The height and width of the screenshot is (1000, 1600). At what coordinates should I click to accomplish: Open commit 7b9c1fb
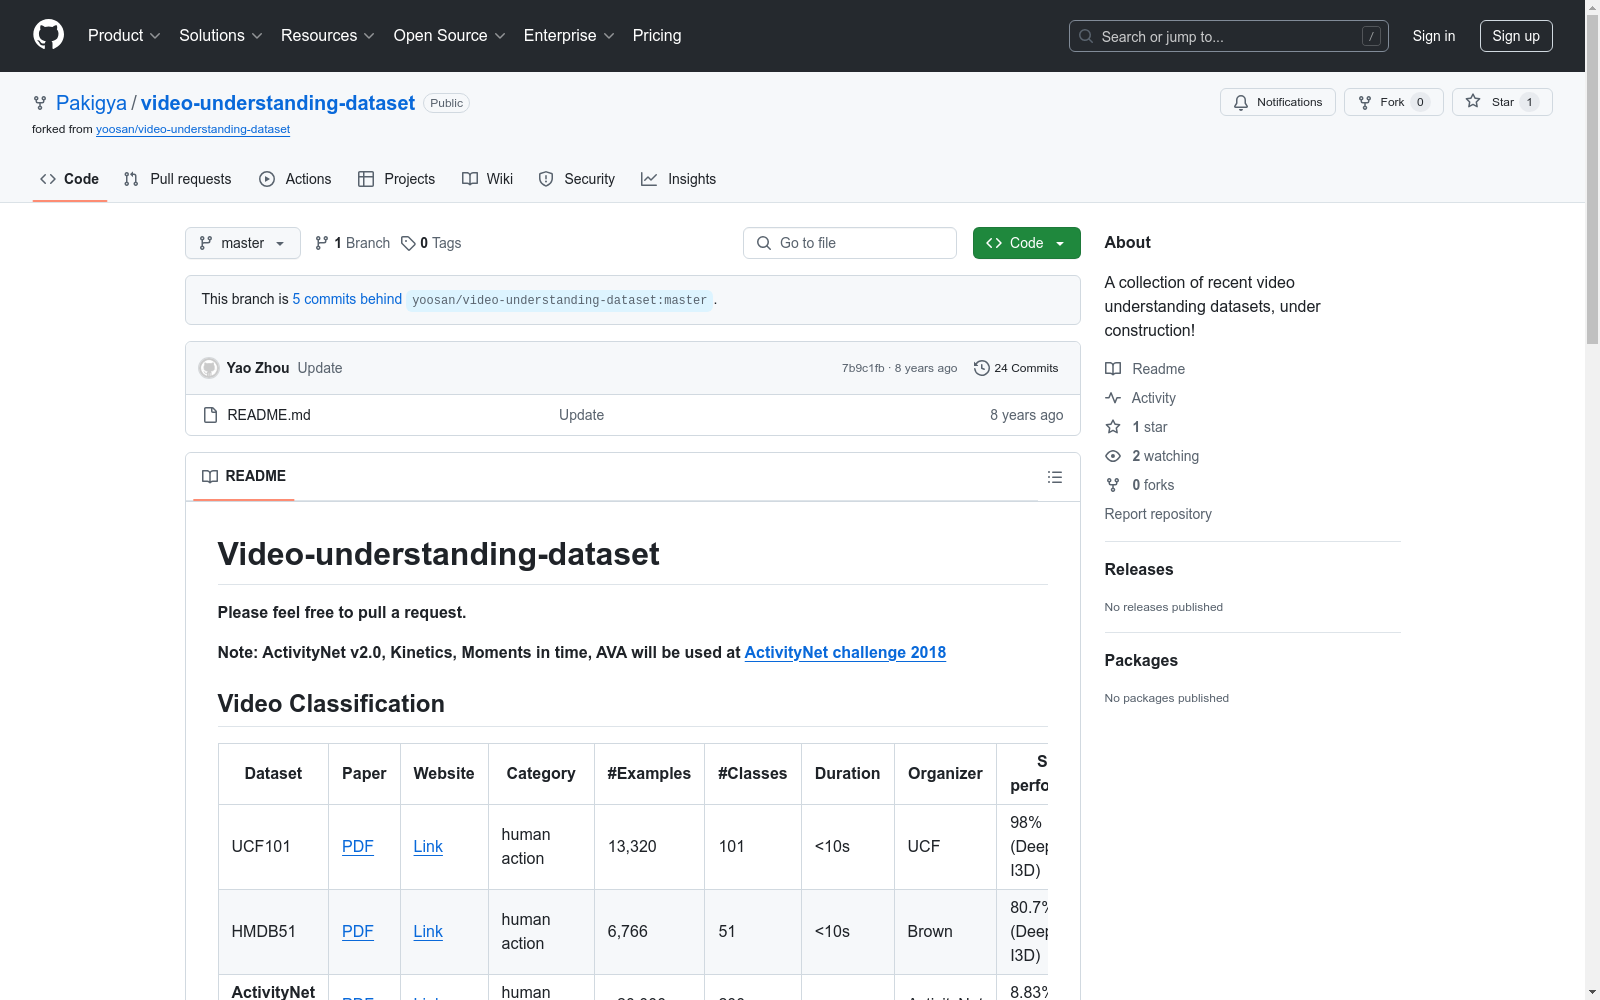[x=863, y=368]
